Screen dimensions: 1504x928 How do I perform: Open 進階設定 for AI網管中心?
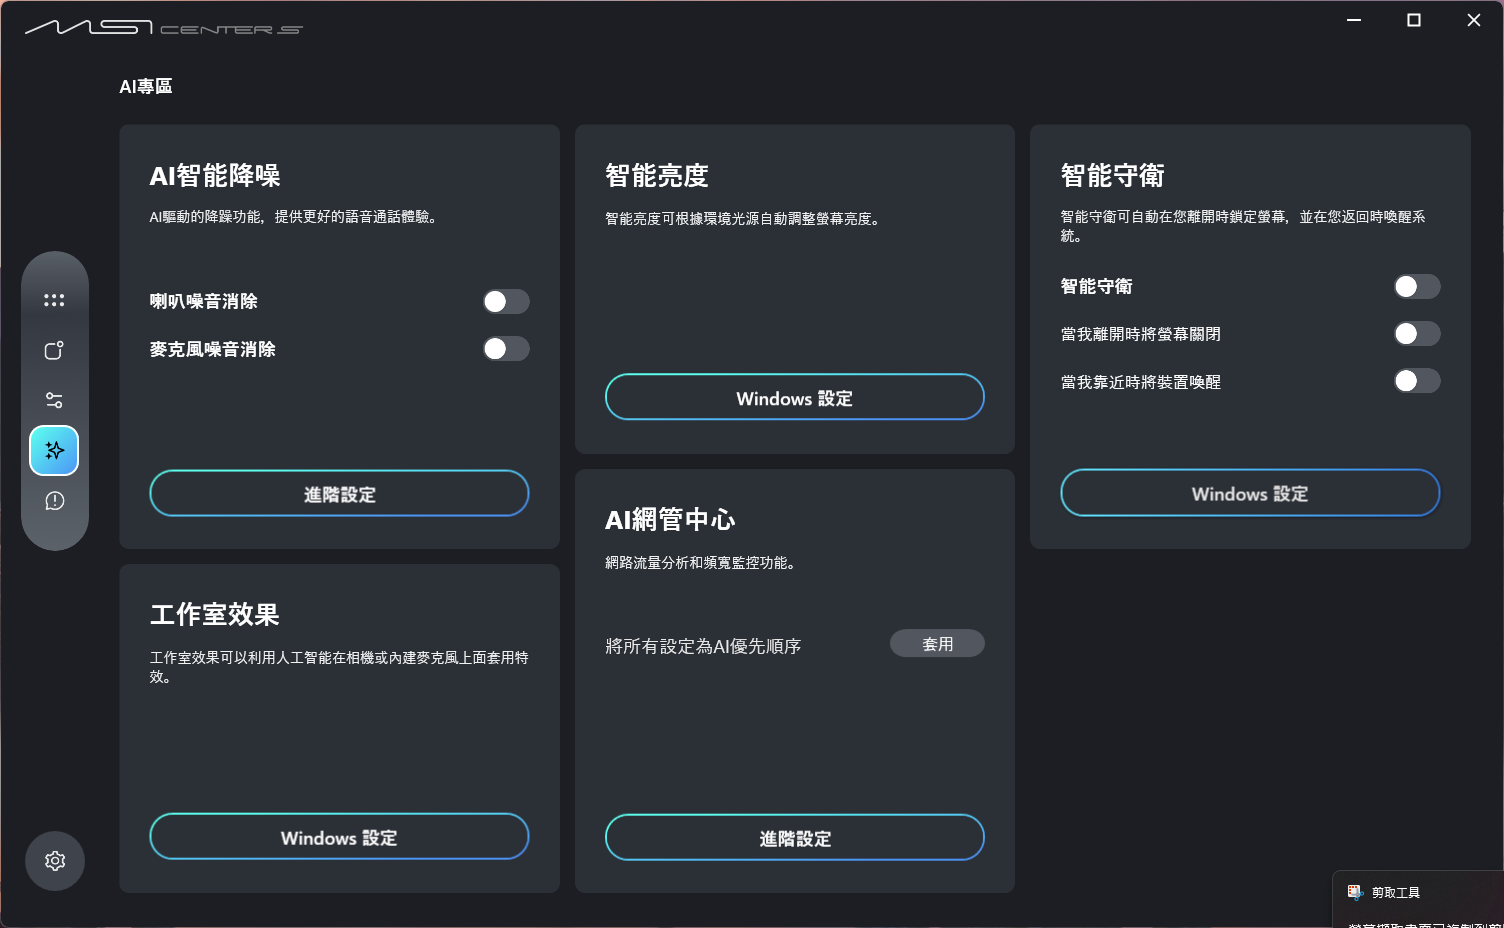(x=794, y=838)
